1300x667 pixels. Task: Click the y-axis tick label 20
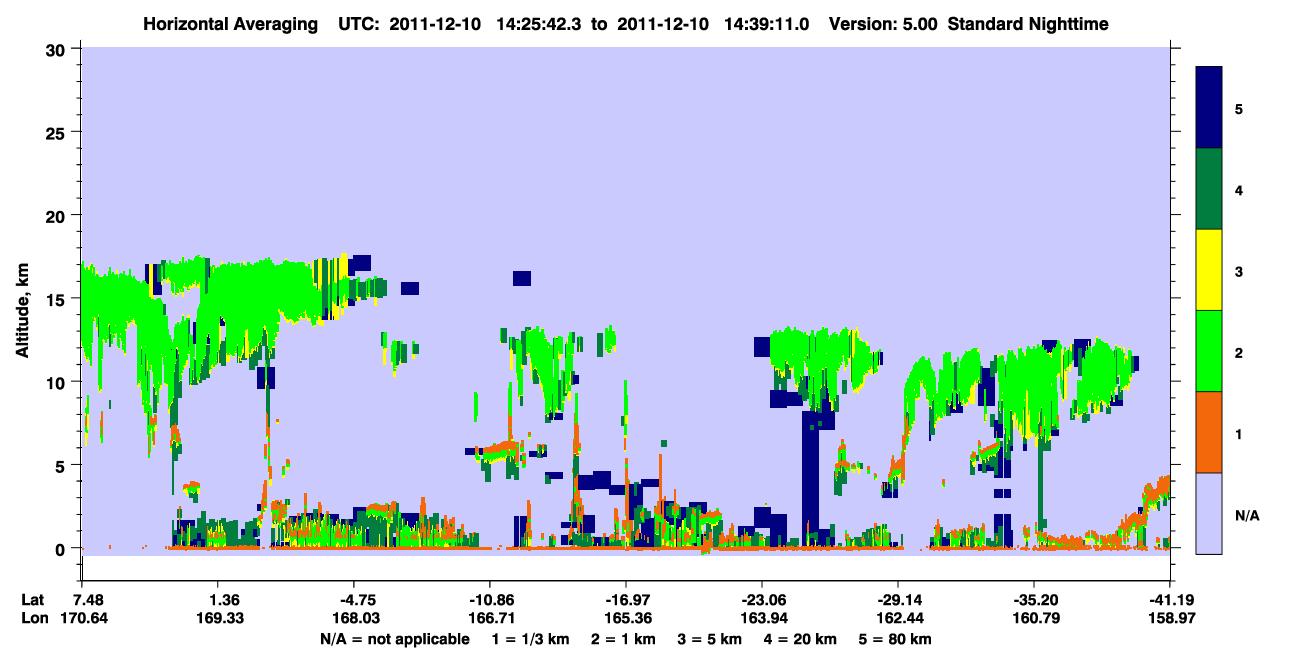(58, 215)
